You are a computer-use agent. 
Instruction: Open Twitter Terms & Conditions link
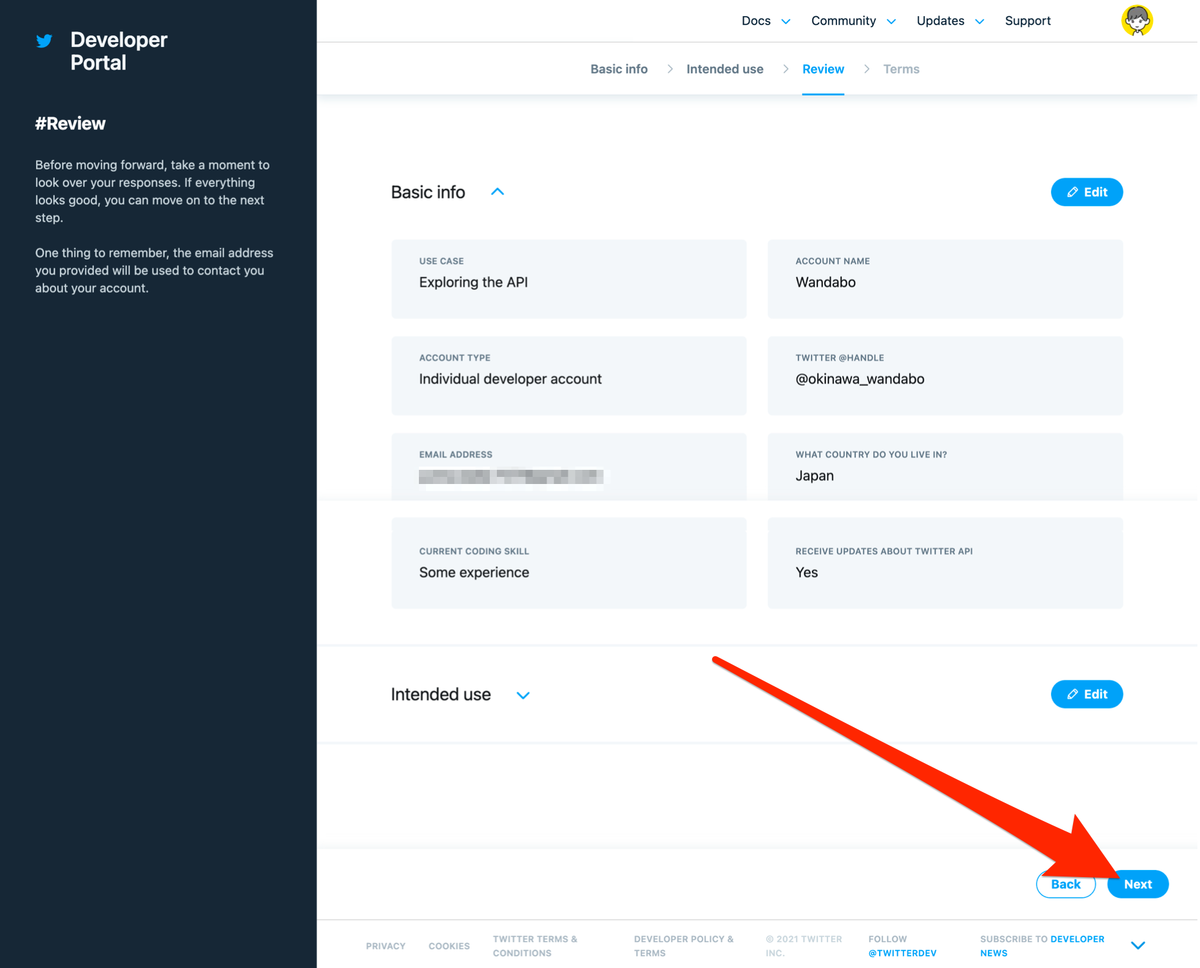[x=535, y=946]
